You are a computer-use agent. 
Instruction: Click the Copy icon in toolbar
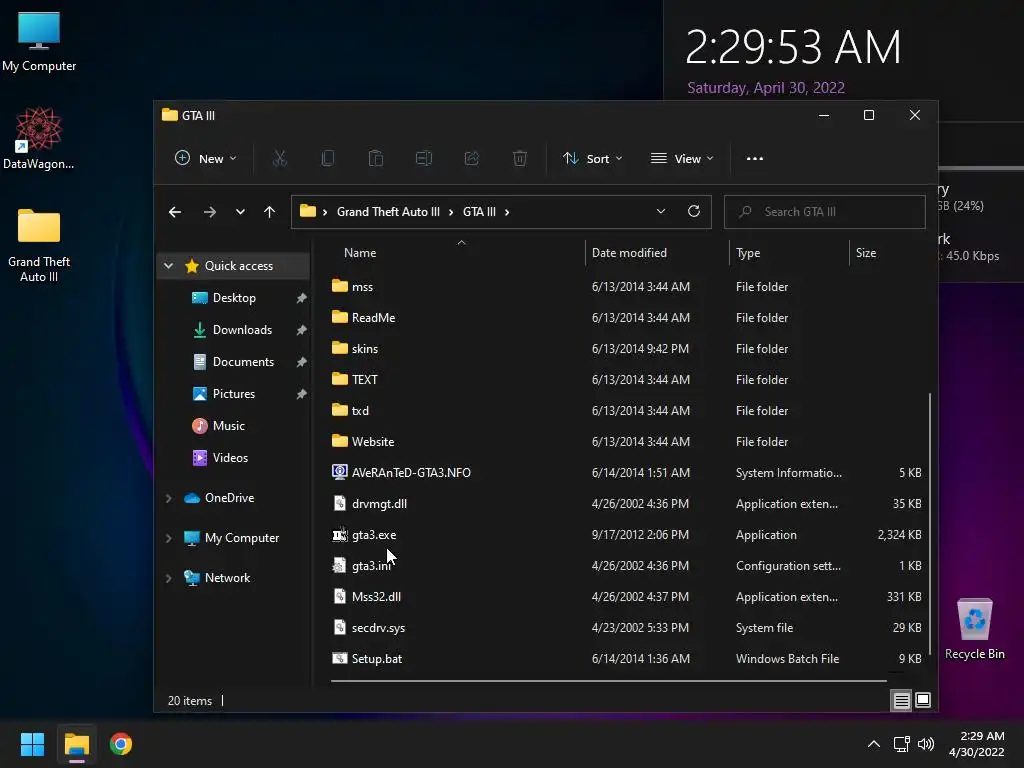[x=328, y=158]
